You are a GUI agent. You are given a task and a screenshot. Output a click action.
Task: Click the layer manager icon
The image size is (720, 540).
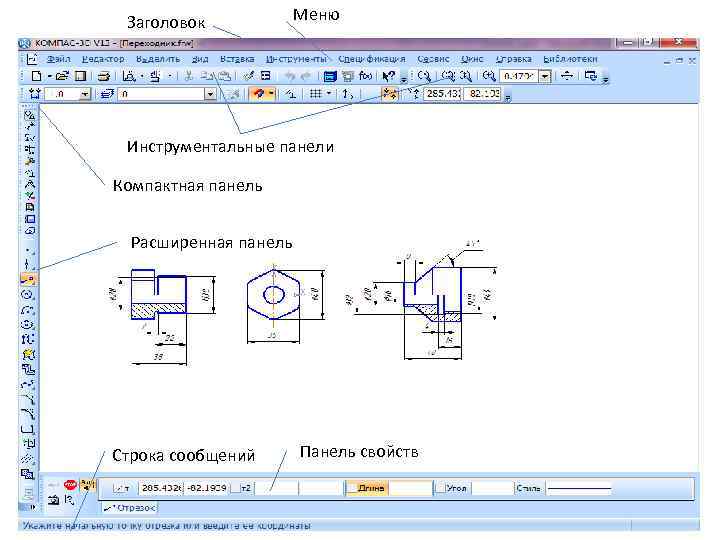[107, 94]
